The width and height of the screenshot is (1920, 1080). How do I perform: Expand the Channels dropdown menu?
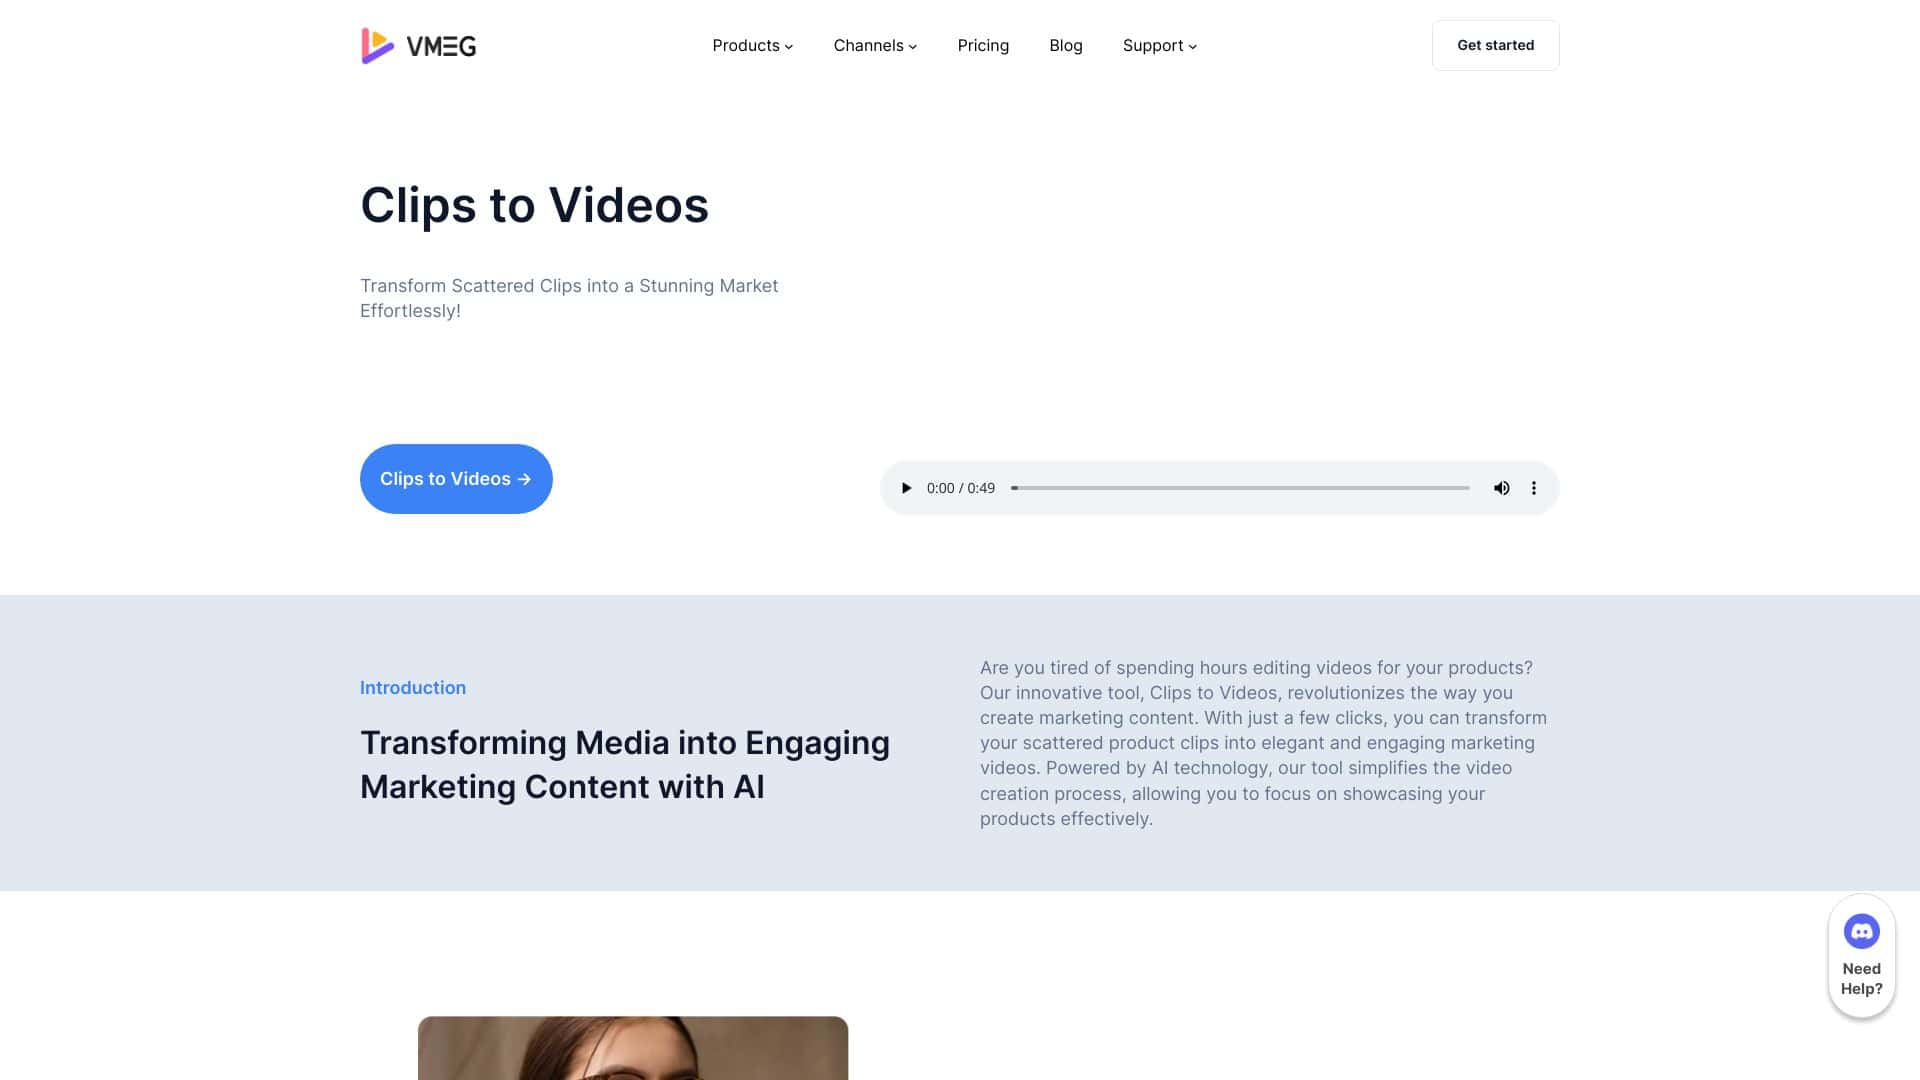coord(873,45)
